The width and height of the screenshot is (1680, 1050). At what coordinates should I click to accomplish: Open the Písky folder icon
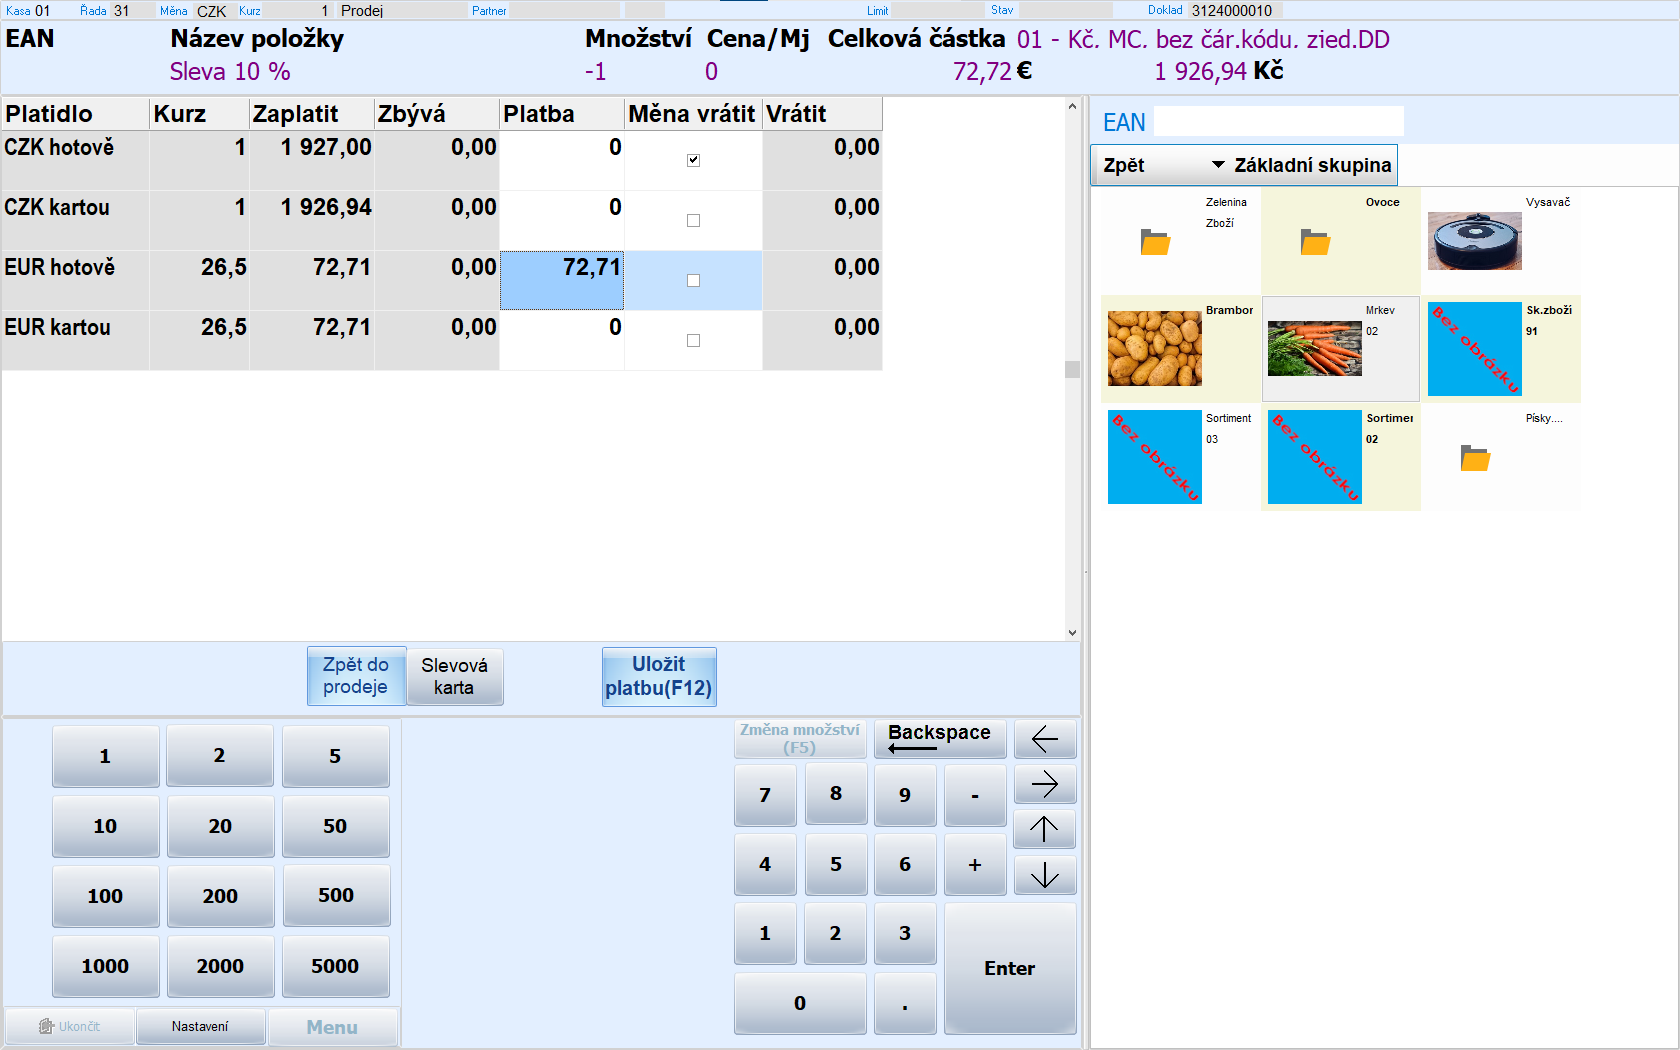click(x=1475, y=458)
